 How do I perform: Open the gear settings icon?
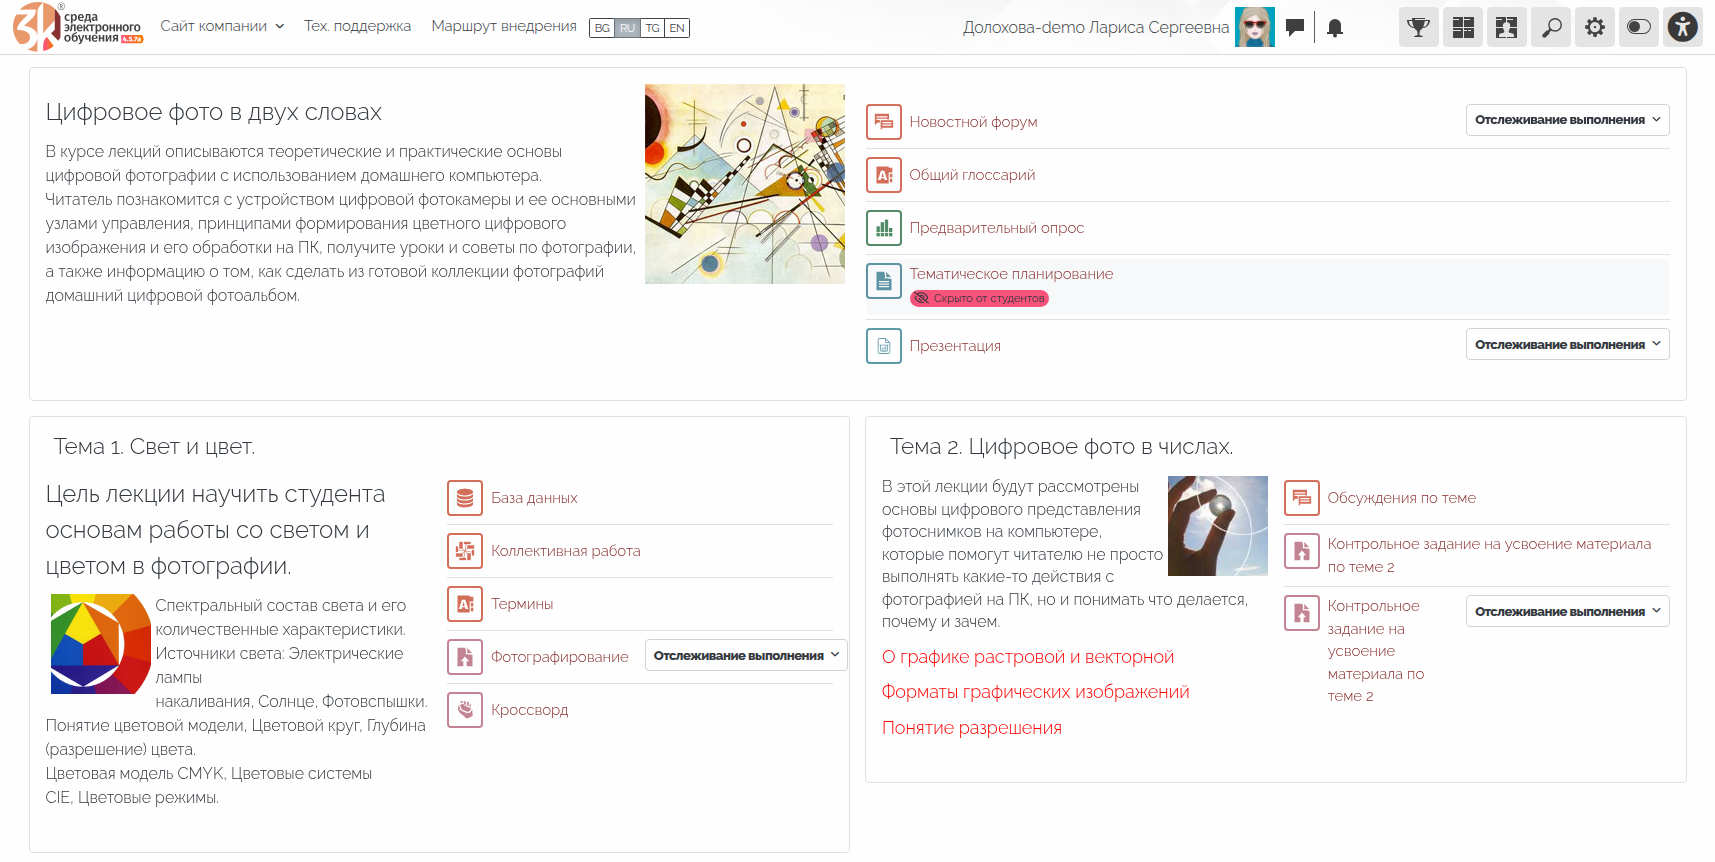pos(1595,27)
